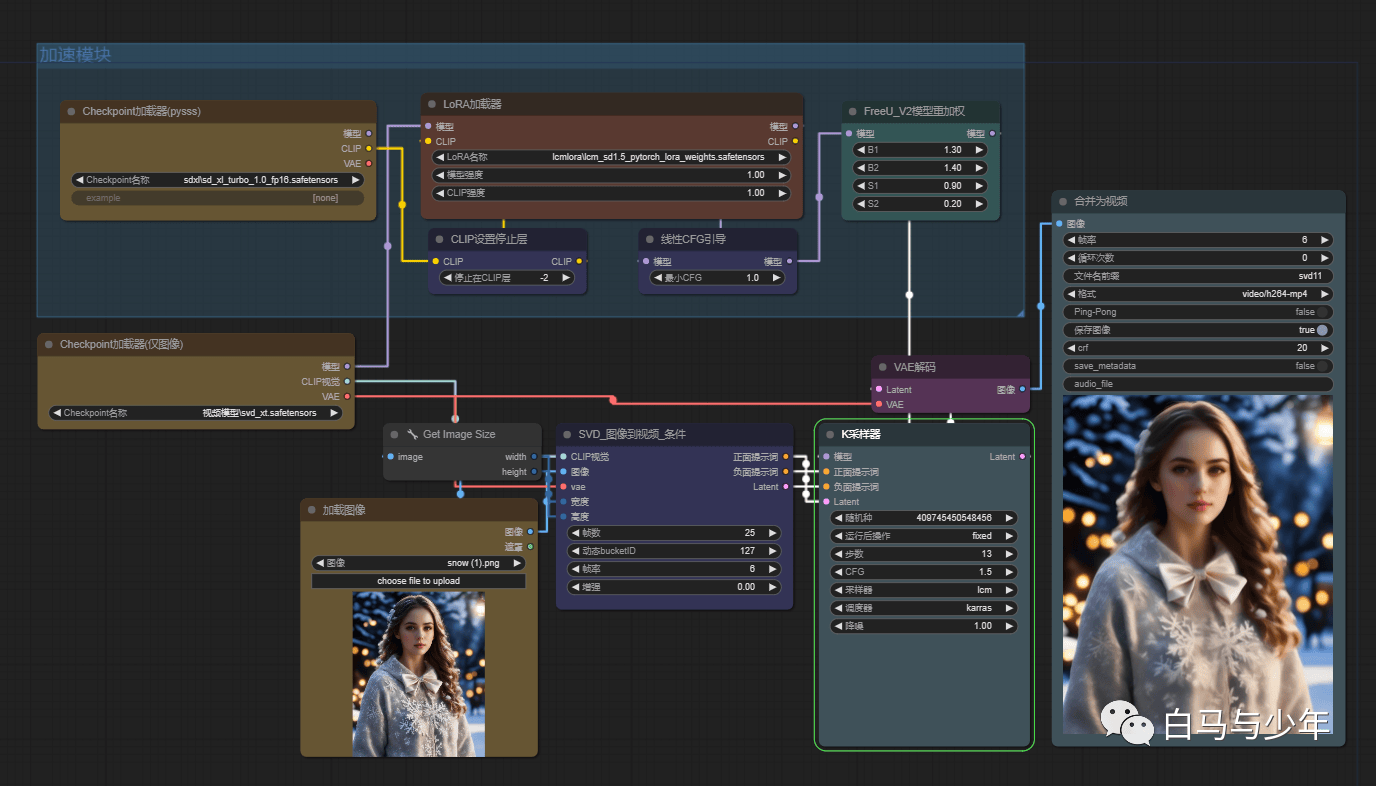
Task: Click the choose file to upload button
Action: 419,581
